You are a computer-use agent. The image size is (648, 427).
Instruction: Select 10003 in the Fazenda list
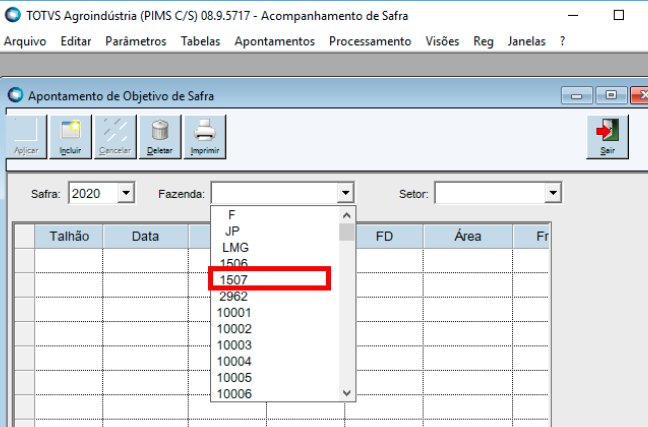coord(275,345)
